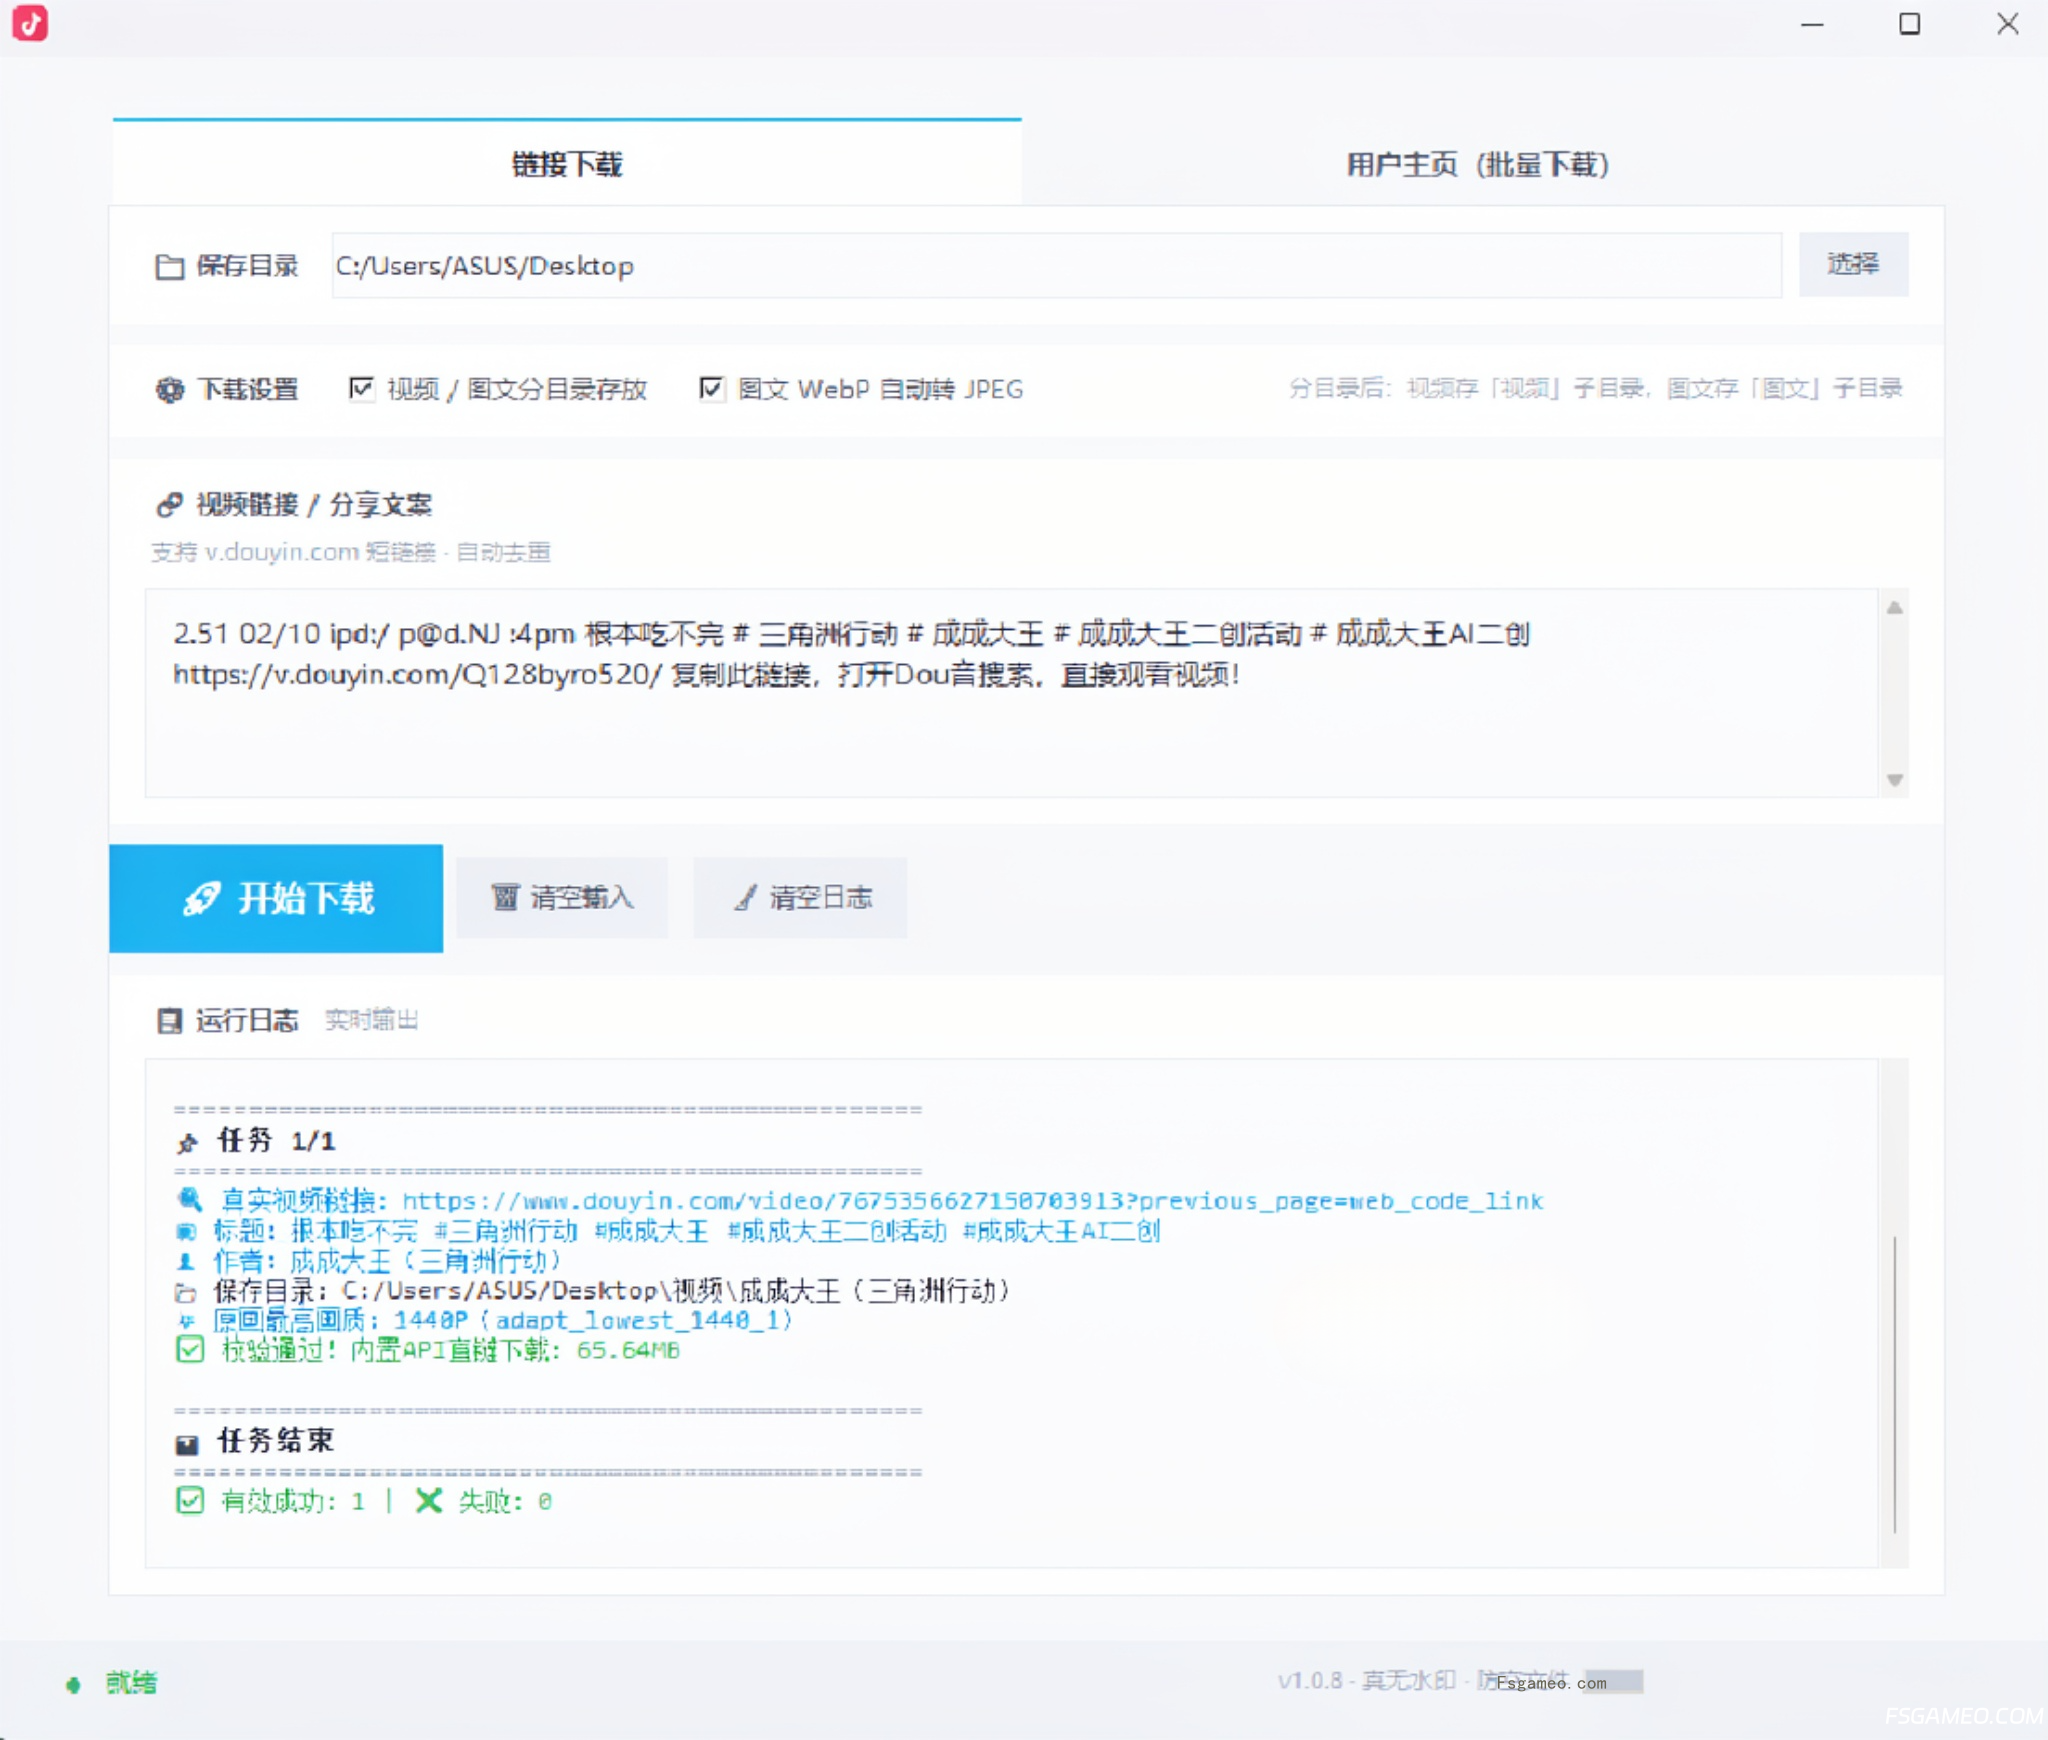Screen dimensions: 2048x1740
Task: Click the pin icon beside 任务 1/1
Action: point(187,1142)
